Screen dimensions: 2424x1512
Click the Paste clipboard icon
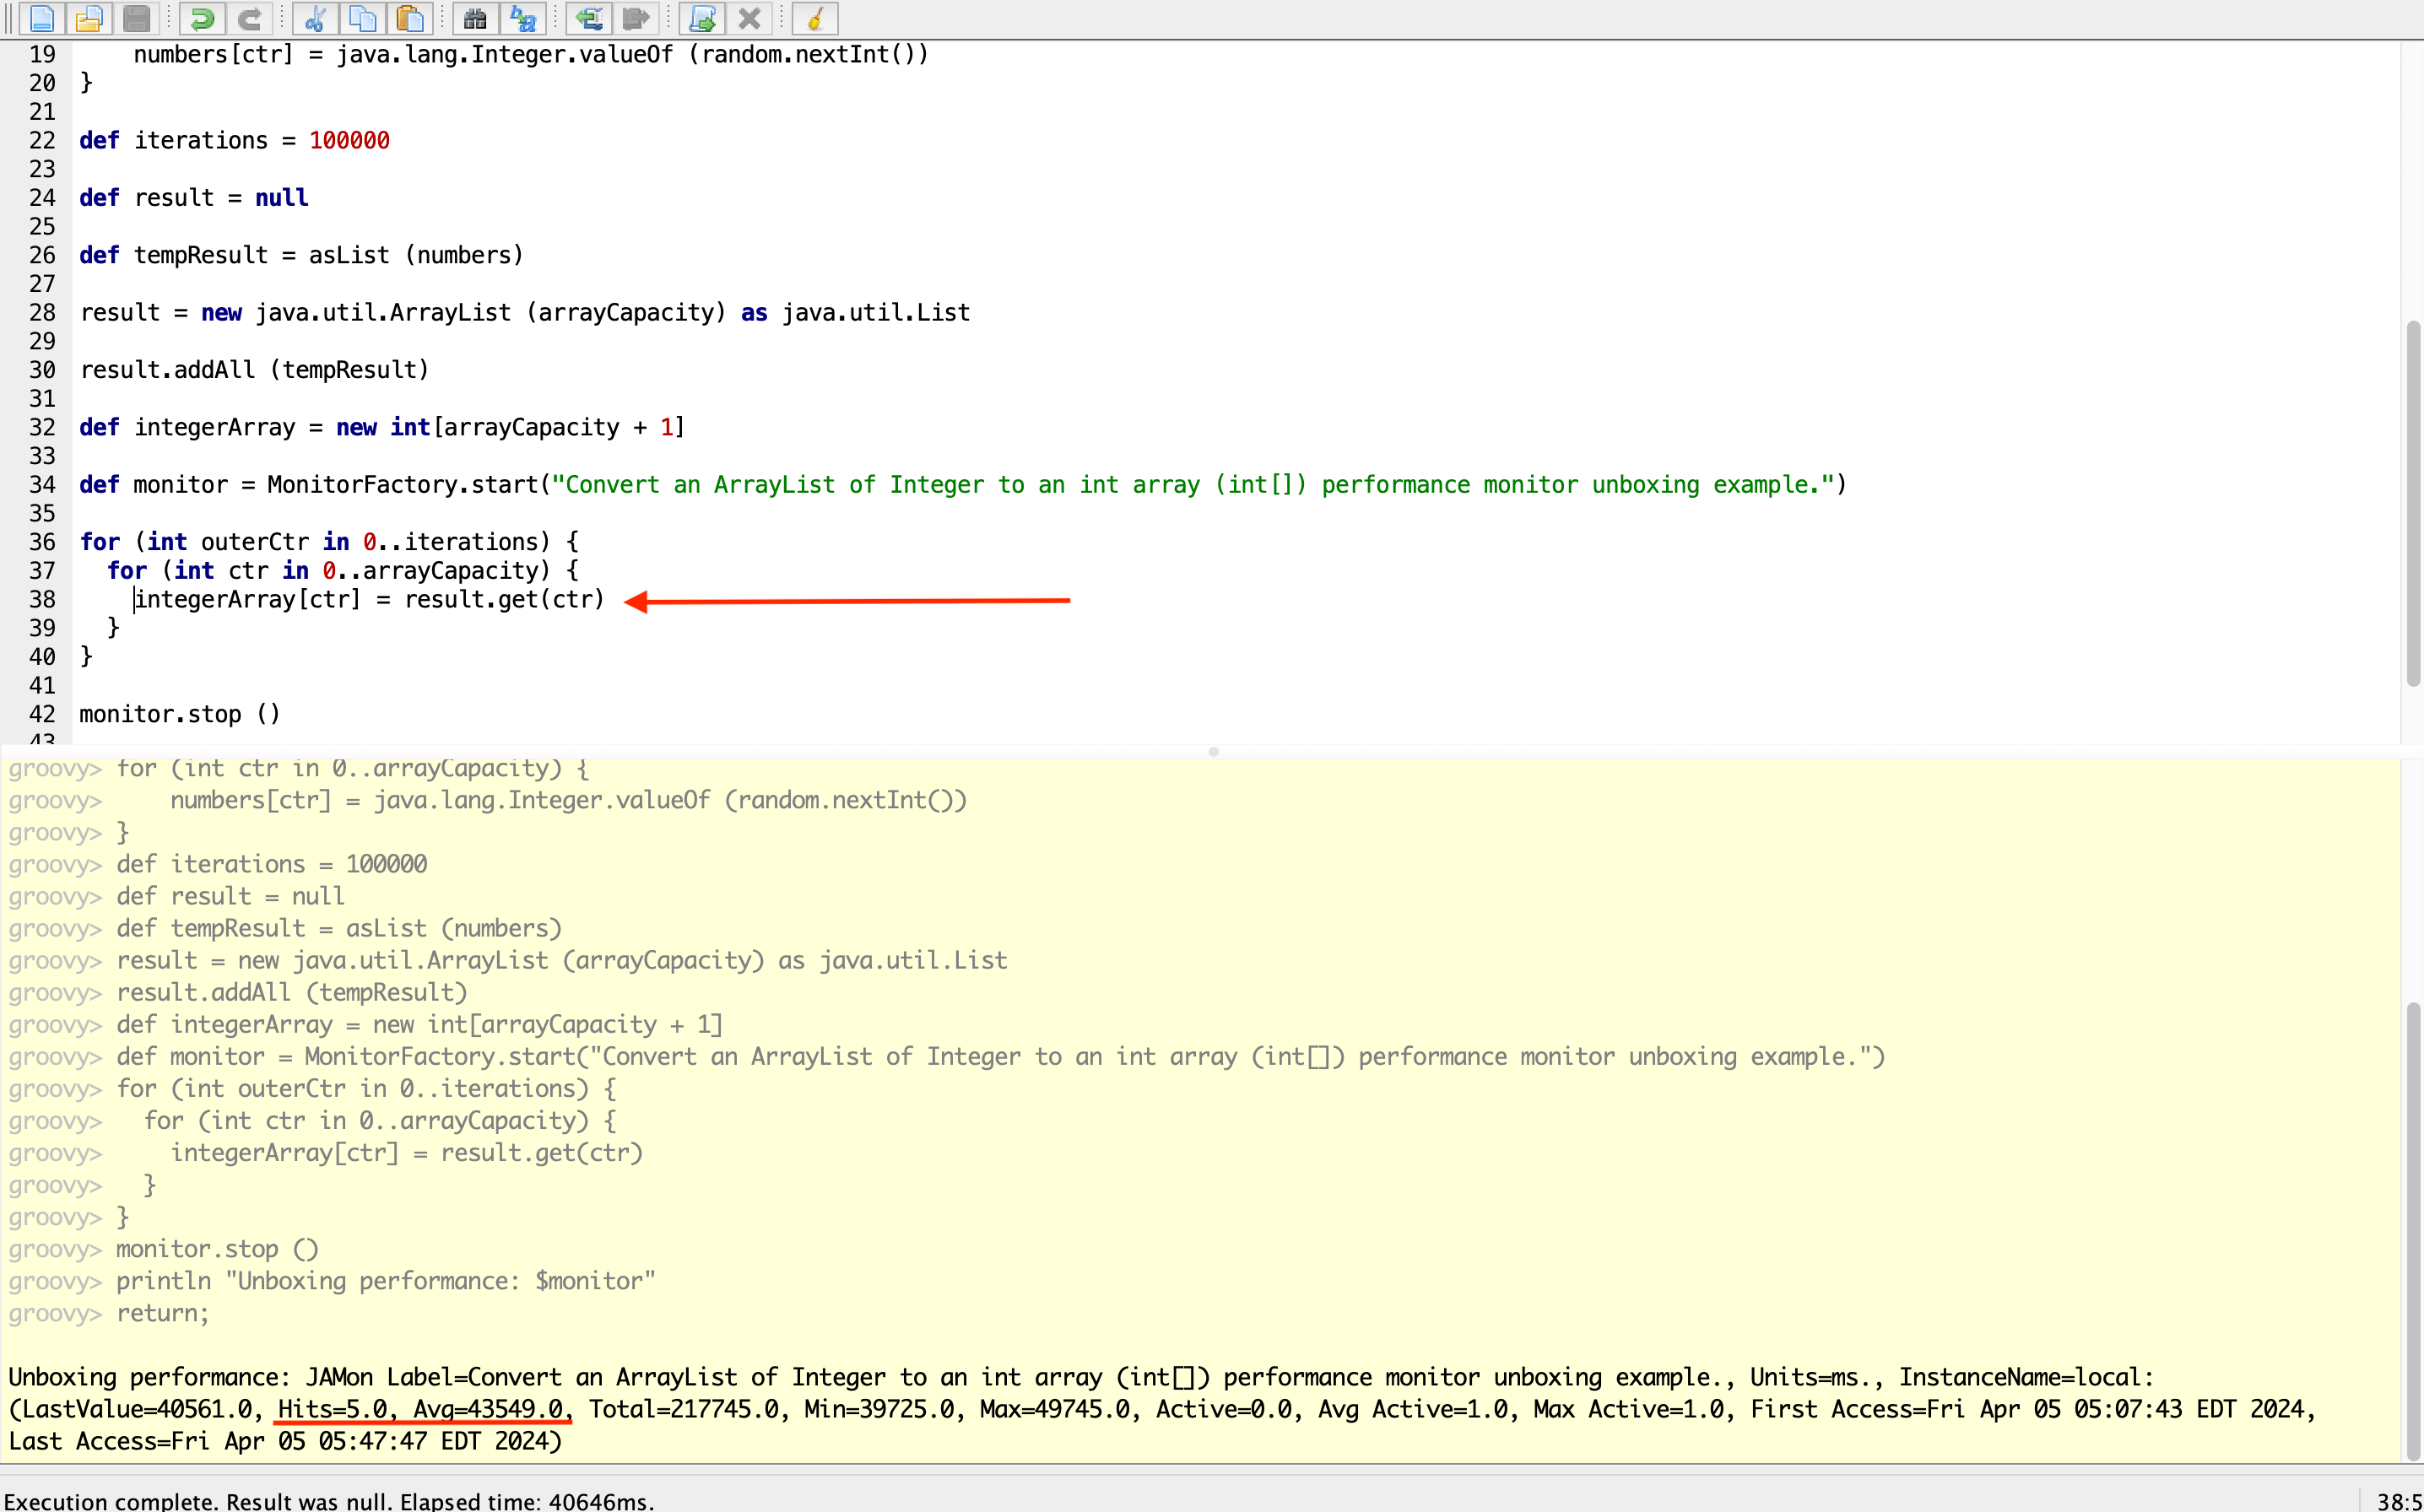(409, 18)
